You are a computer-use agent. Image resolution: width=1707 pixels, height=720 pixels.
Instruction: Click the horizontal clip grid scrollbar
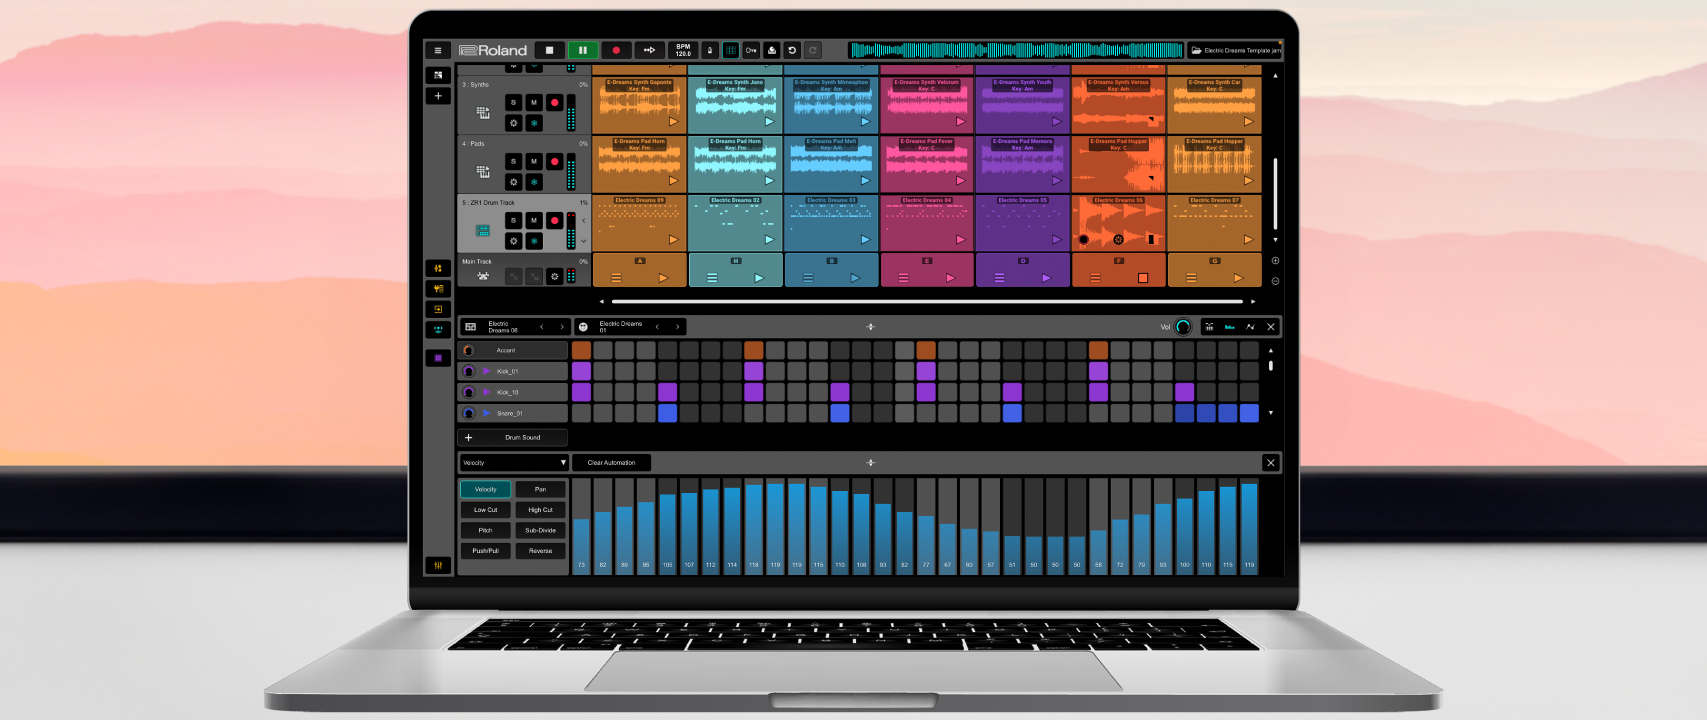927,301
